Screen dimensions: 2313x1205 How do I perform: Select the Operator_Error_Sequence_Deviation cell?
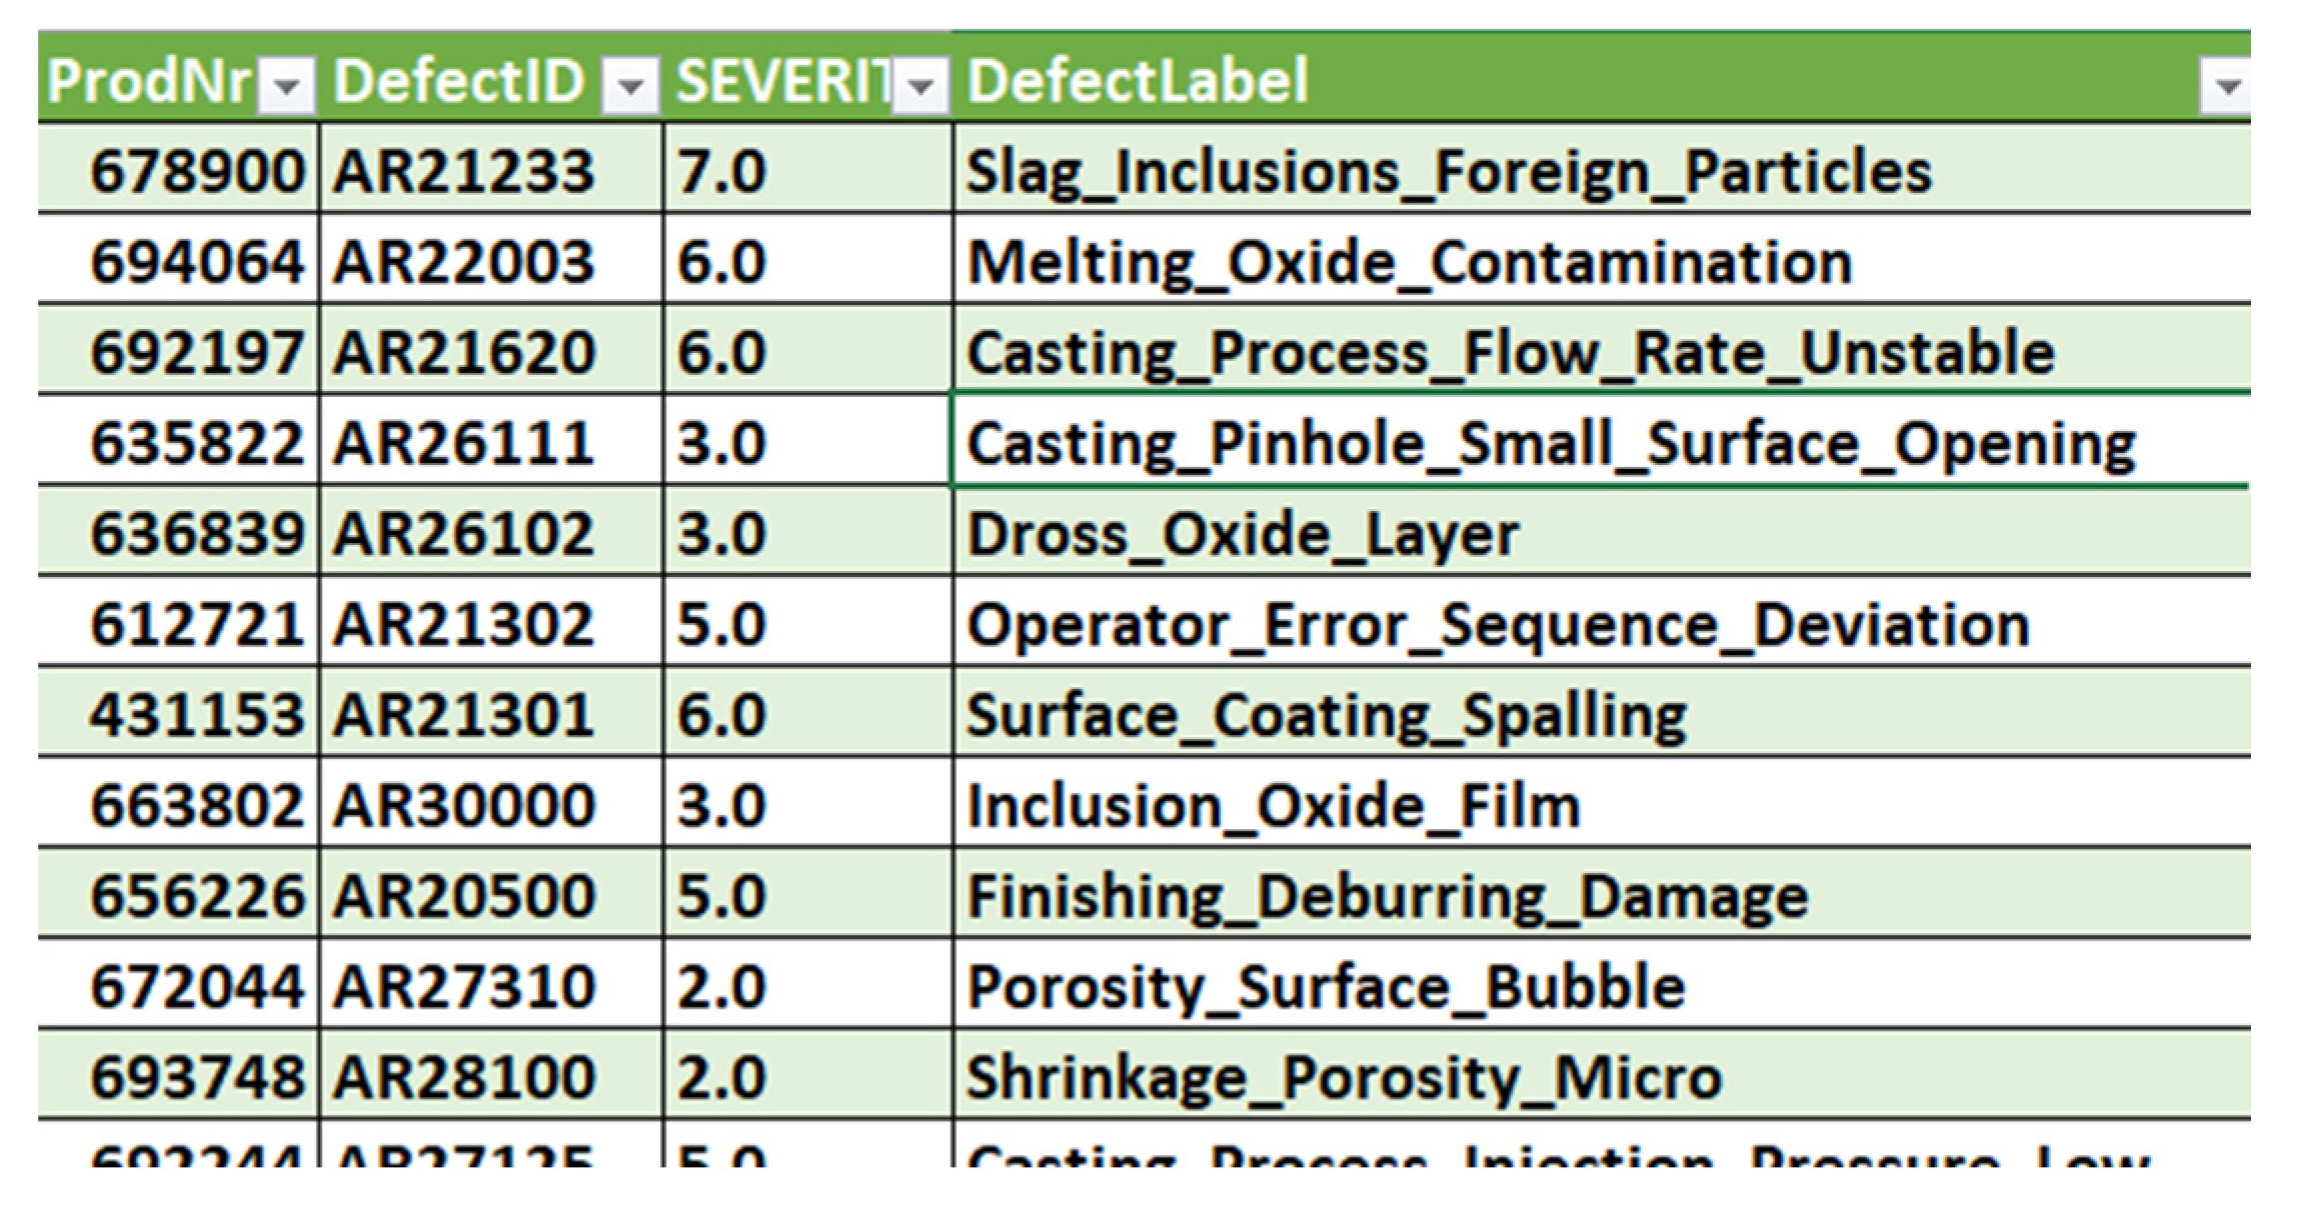(x=1601, y=621)
